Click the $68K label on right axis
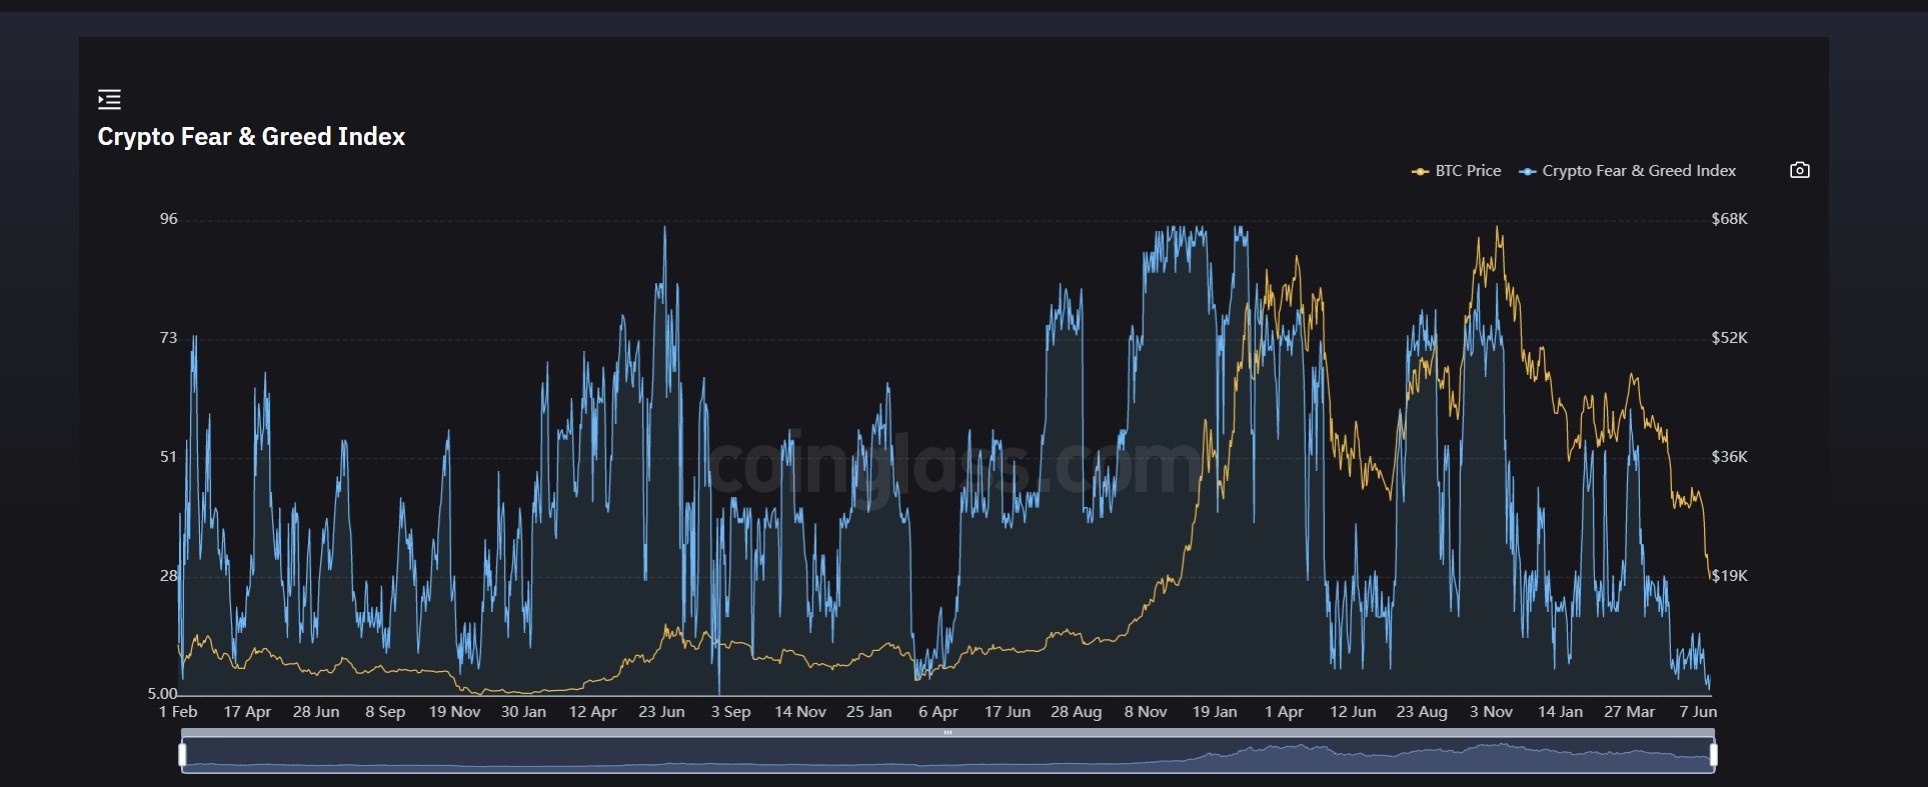Image resolution: width=1928 pixels, height=787 pixels. (1729, 219)
